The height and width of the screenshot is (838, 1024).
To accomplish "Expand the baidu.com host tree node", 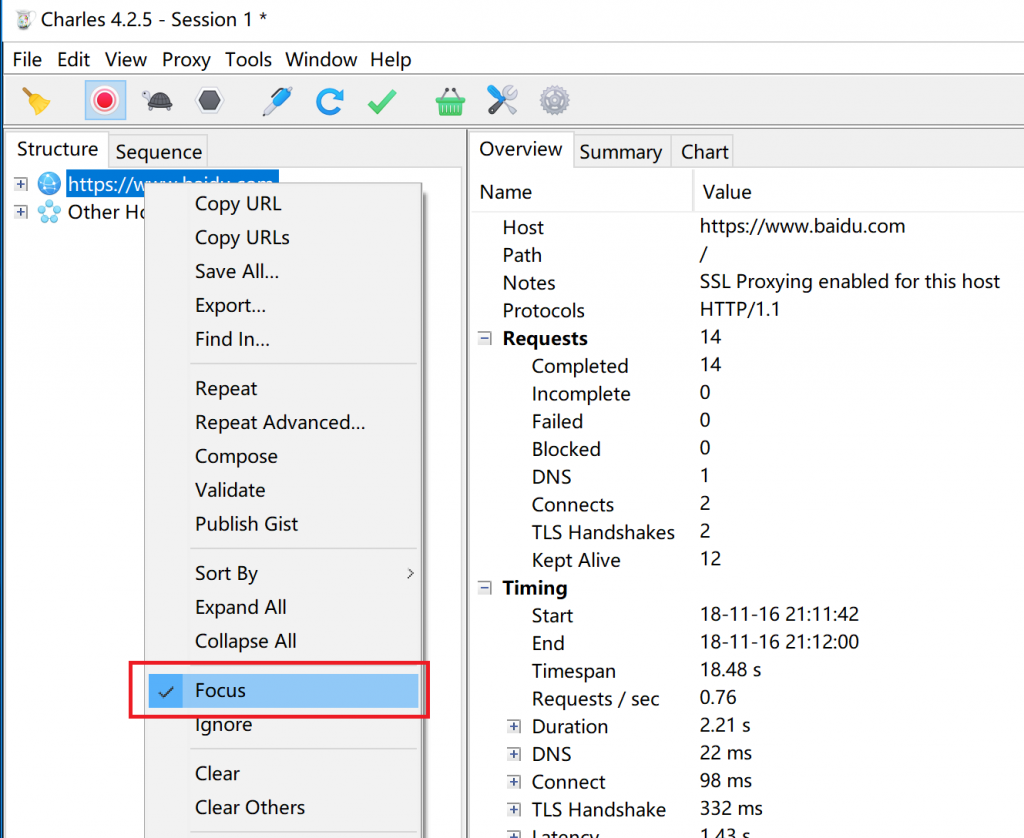I will coord(21,184).
